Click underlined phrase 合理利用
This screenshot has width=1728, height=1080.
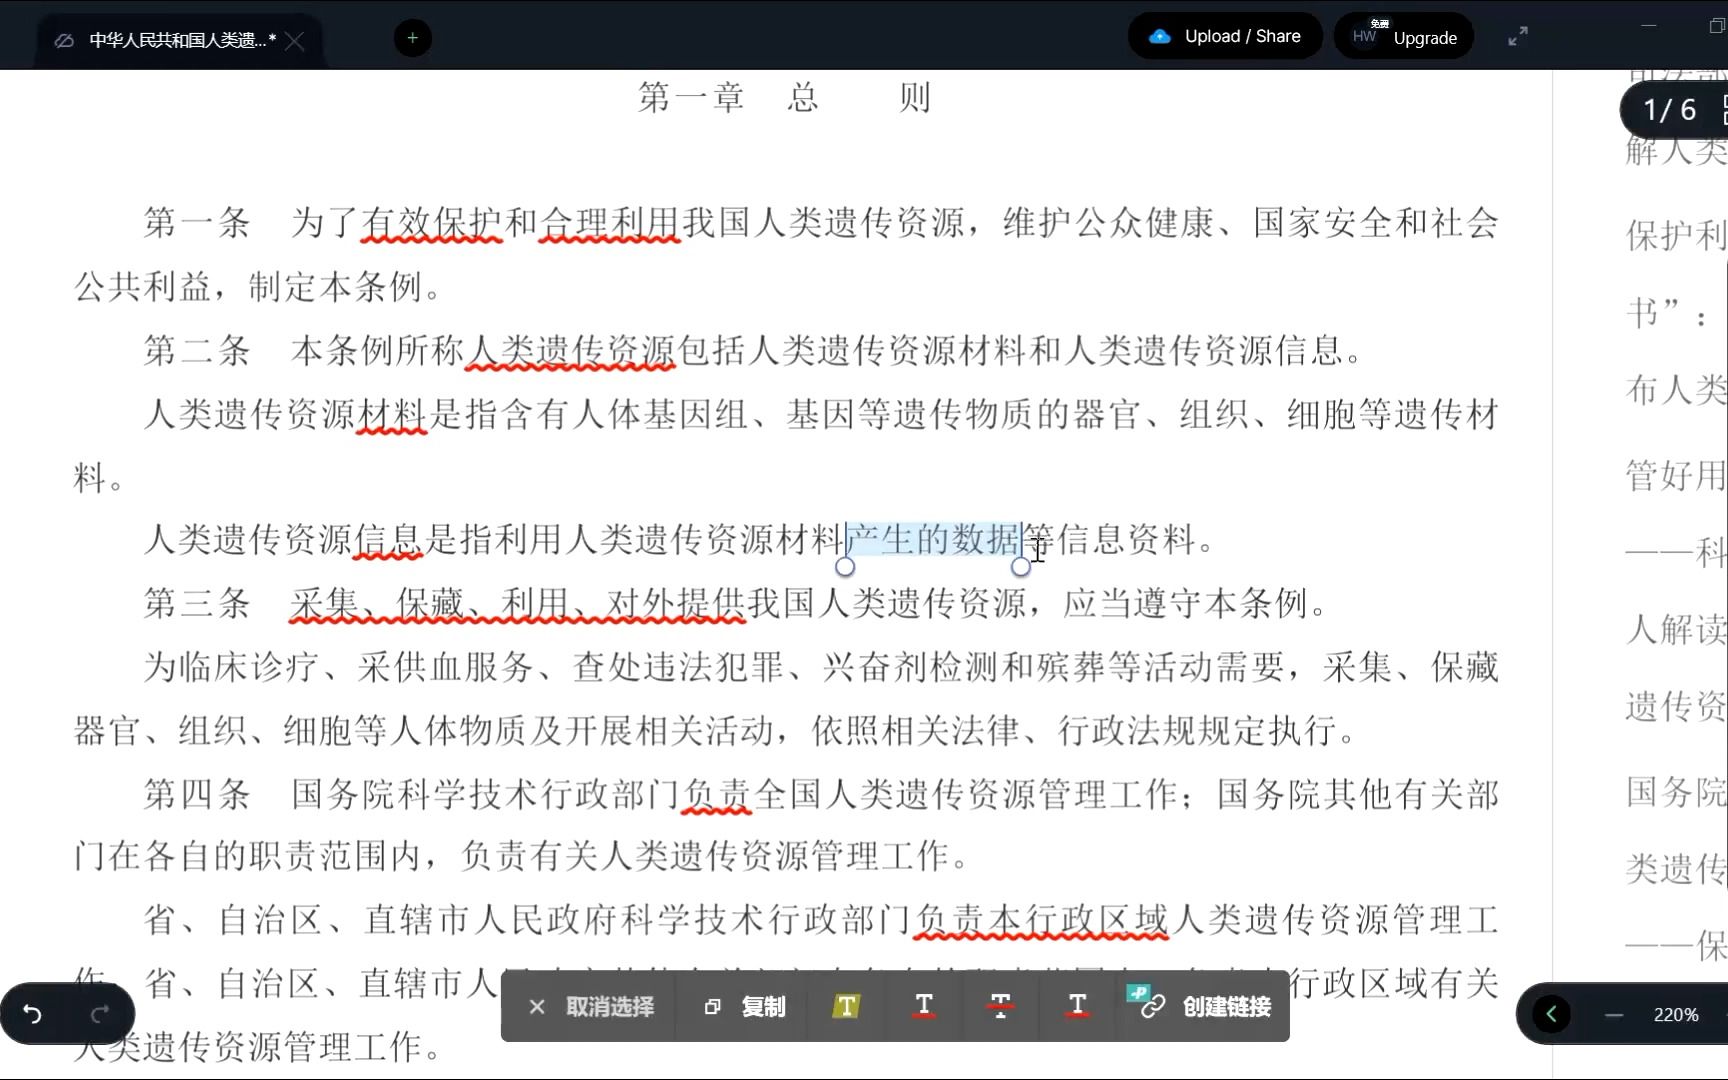click(609, 223)
